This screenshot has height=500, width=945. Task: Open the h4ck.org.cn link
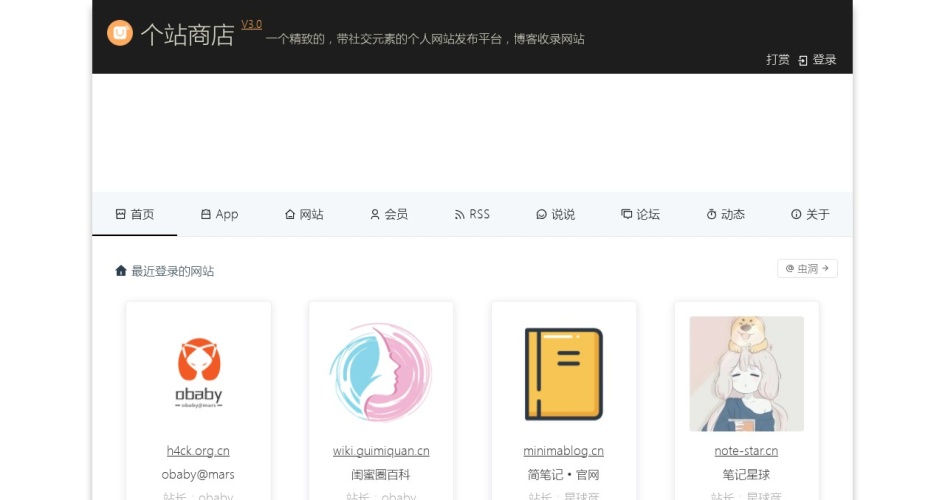198,451
